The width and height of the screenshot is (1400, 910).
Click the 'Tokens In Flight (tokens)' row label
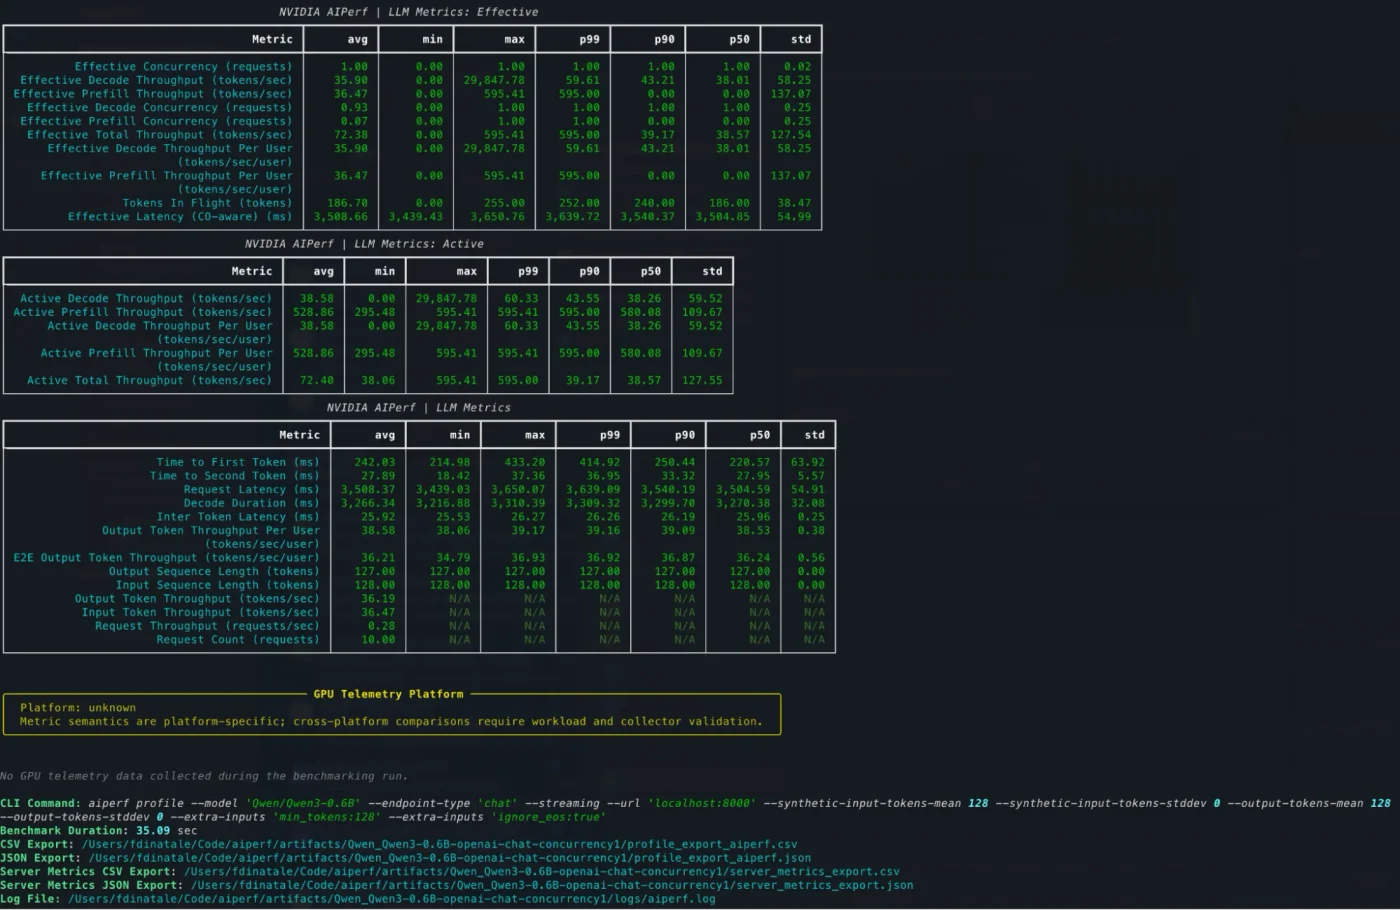pos(207,203)
